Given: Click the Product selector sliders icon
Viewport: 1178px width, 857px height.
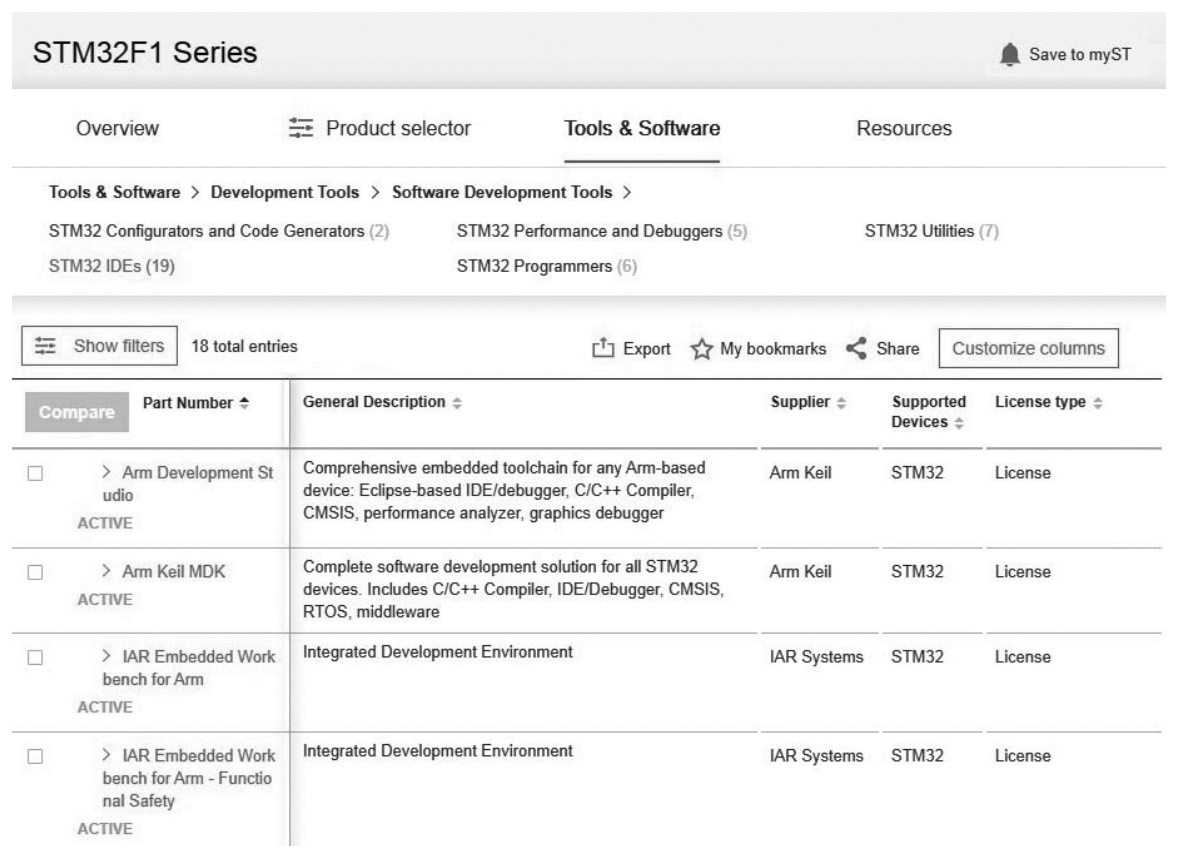Looking at the screenshot, I should click(x=300, y=128).
